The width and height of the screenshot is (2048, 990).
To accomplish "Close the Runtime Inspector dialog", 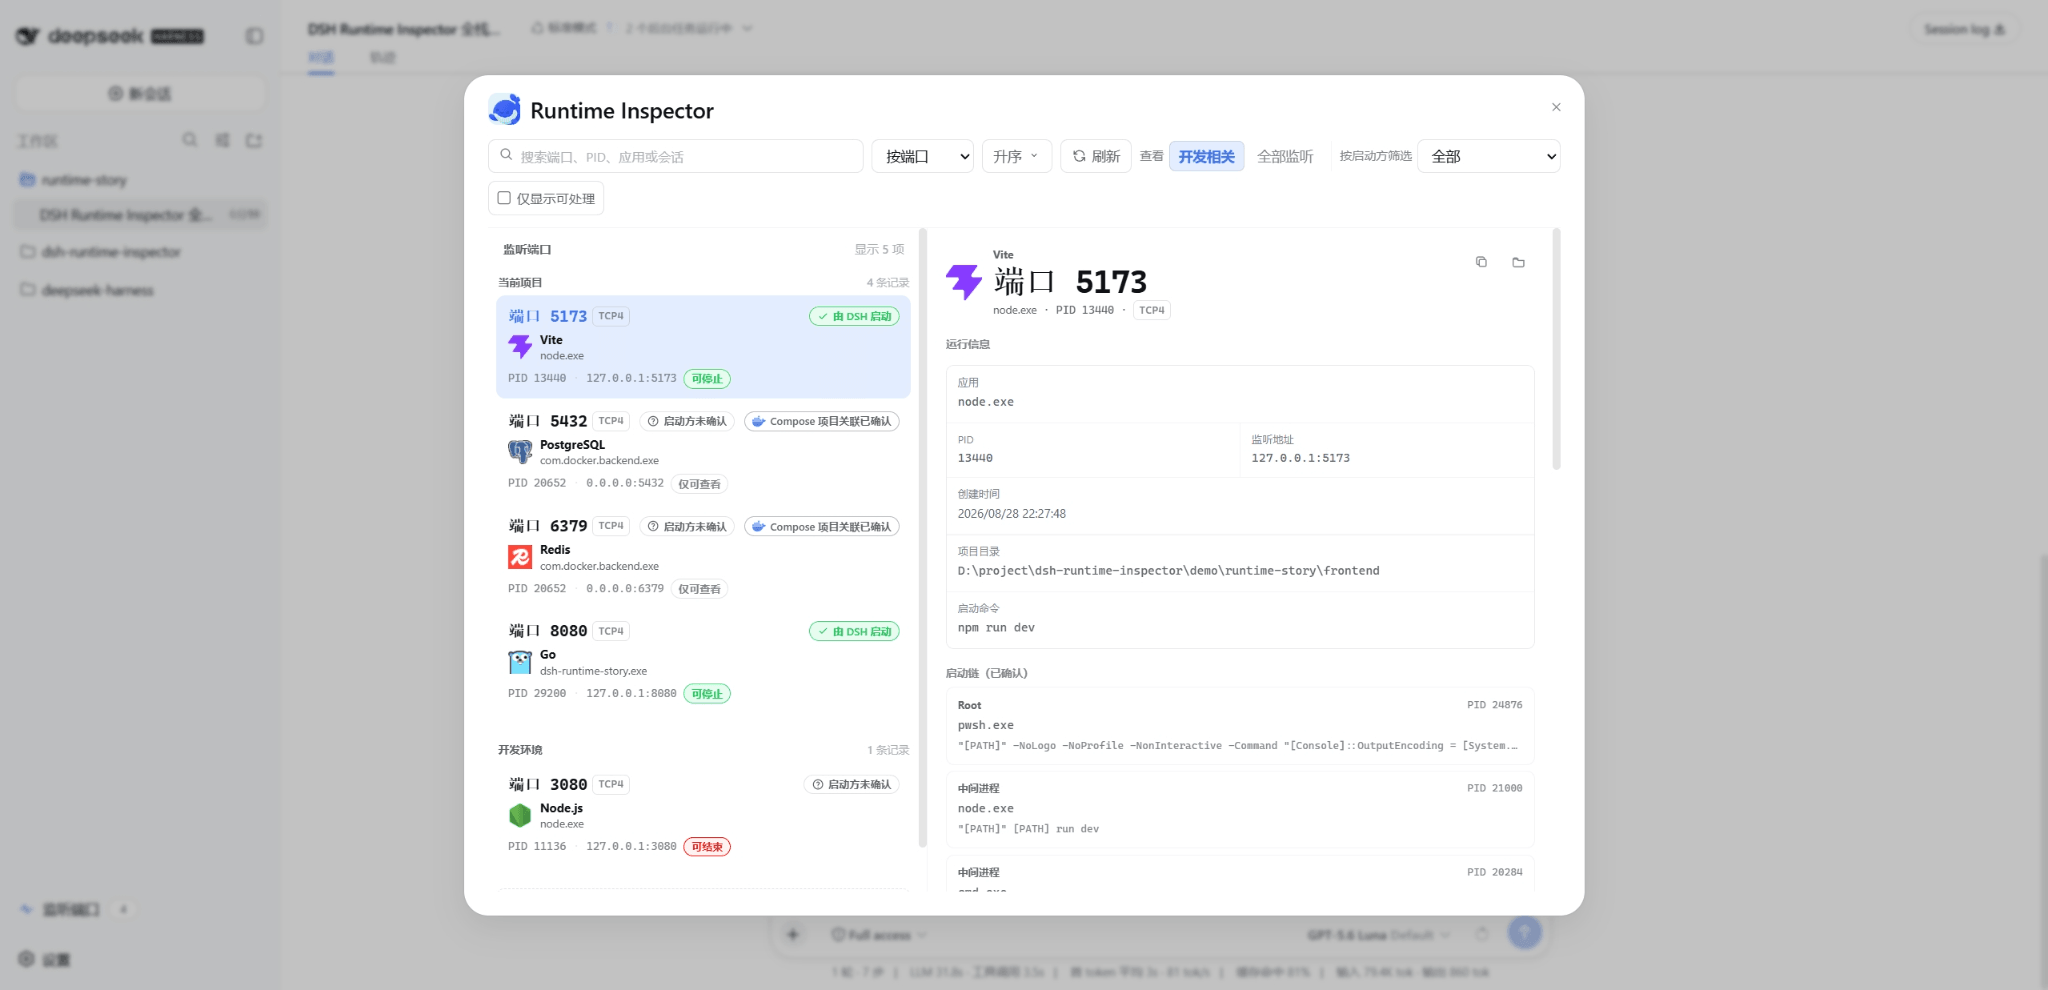I will (1556, 107).
